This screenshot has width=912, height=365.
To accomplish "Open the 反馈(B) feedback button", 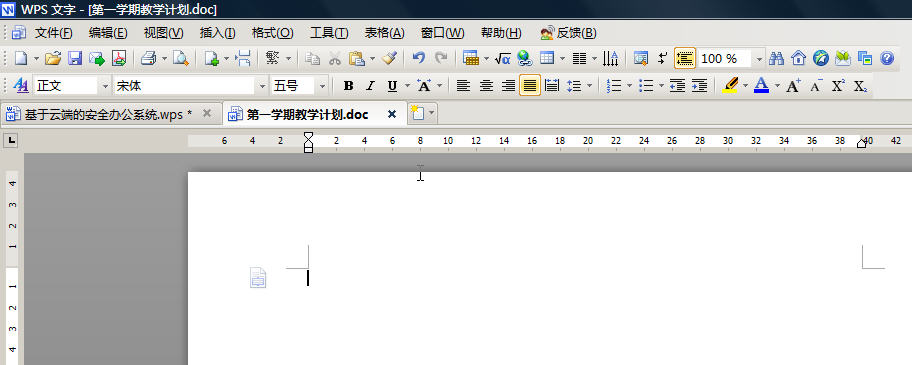I will click(x=568, y=33).
